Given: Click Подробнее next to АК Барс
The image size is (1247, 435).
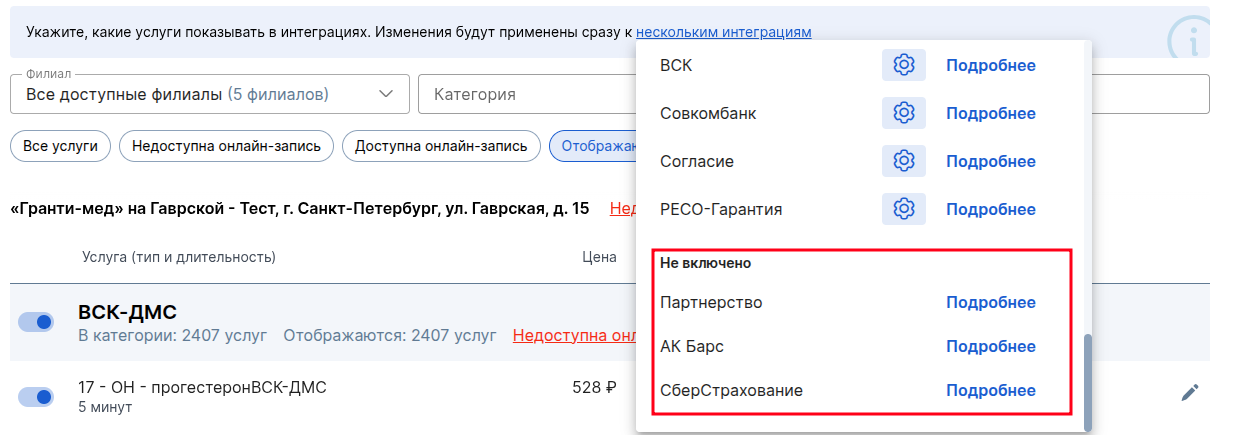Looking at the screenshot, I should click(x=991, y=346).
